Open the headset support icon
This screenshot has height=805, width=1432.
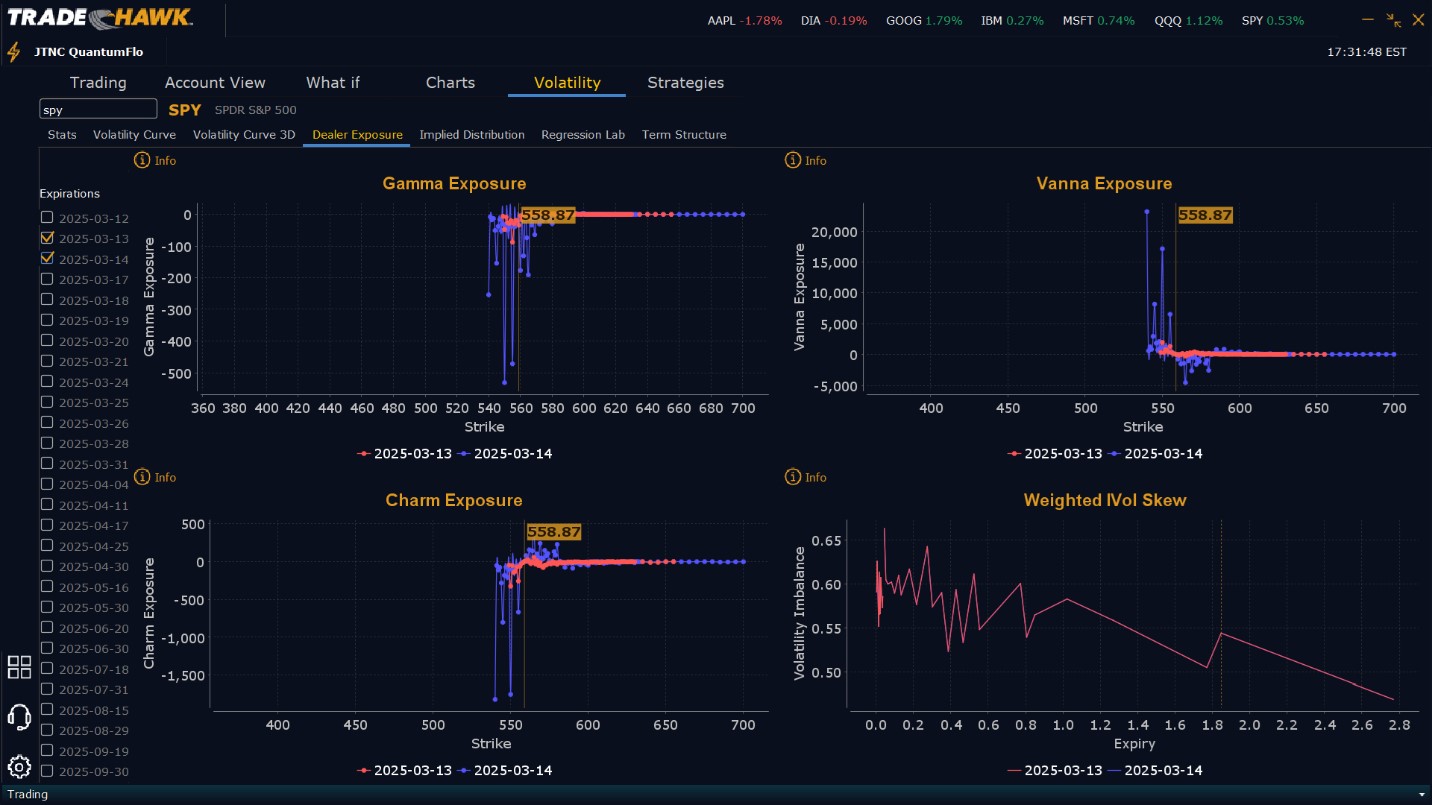(19, 717)
